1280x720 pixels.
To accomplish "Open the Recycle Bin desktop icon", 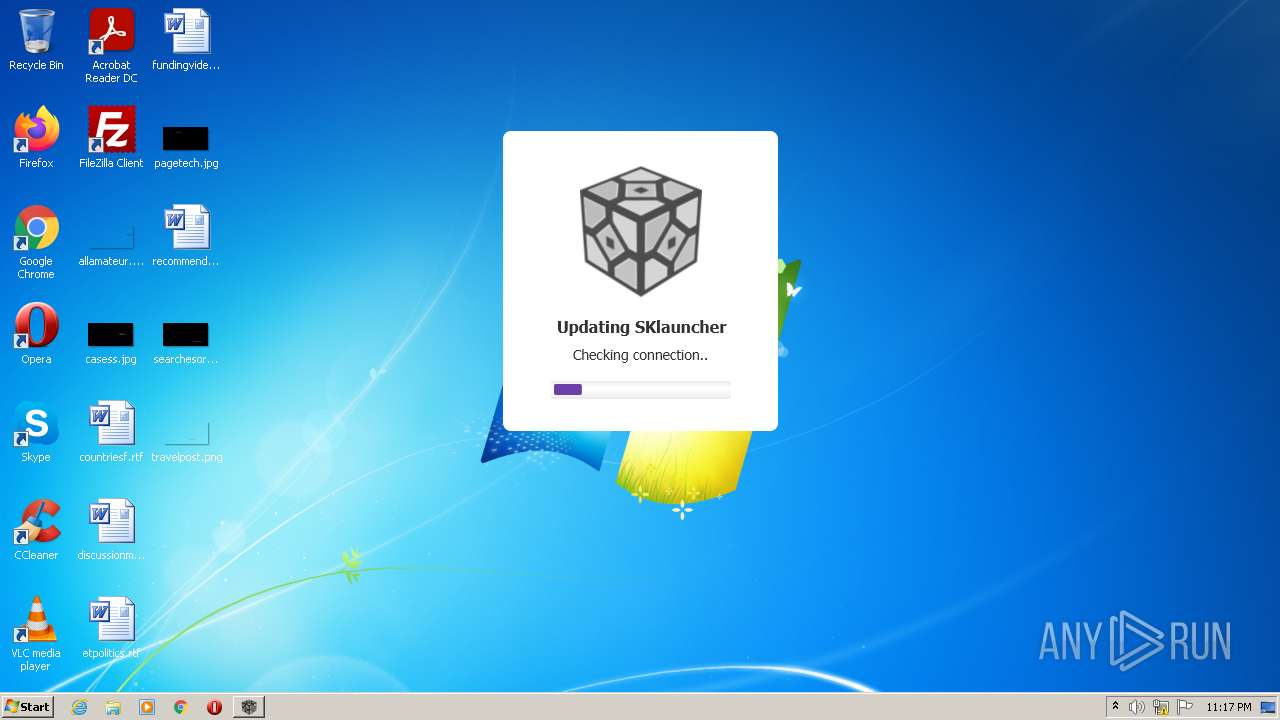I will pos(36,40).
